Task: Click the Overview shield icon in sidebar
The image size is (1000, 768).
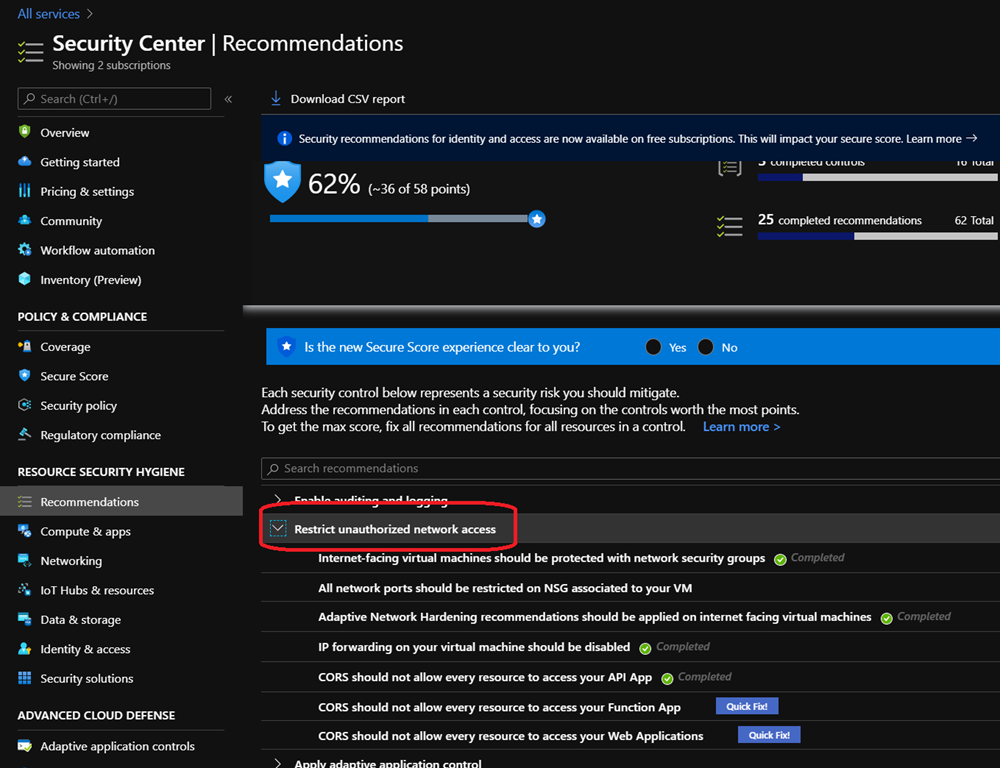Action: 25,132
